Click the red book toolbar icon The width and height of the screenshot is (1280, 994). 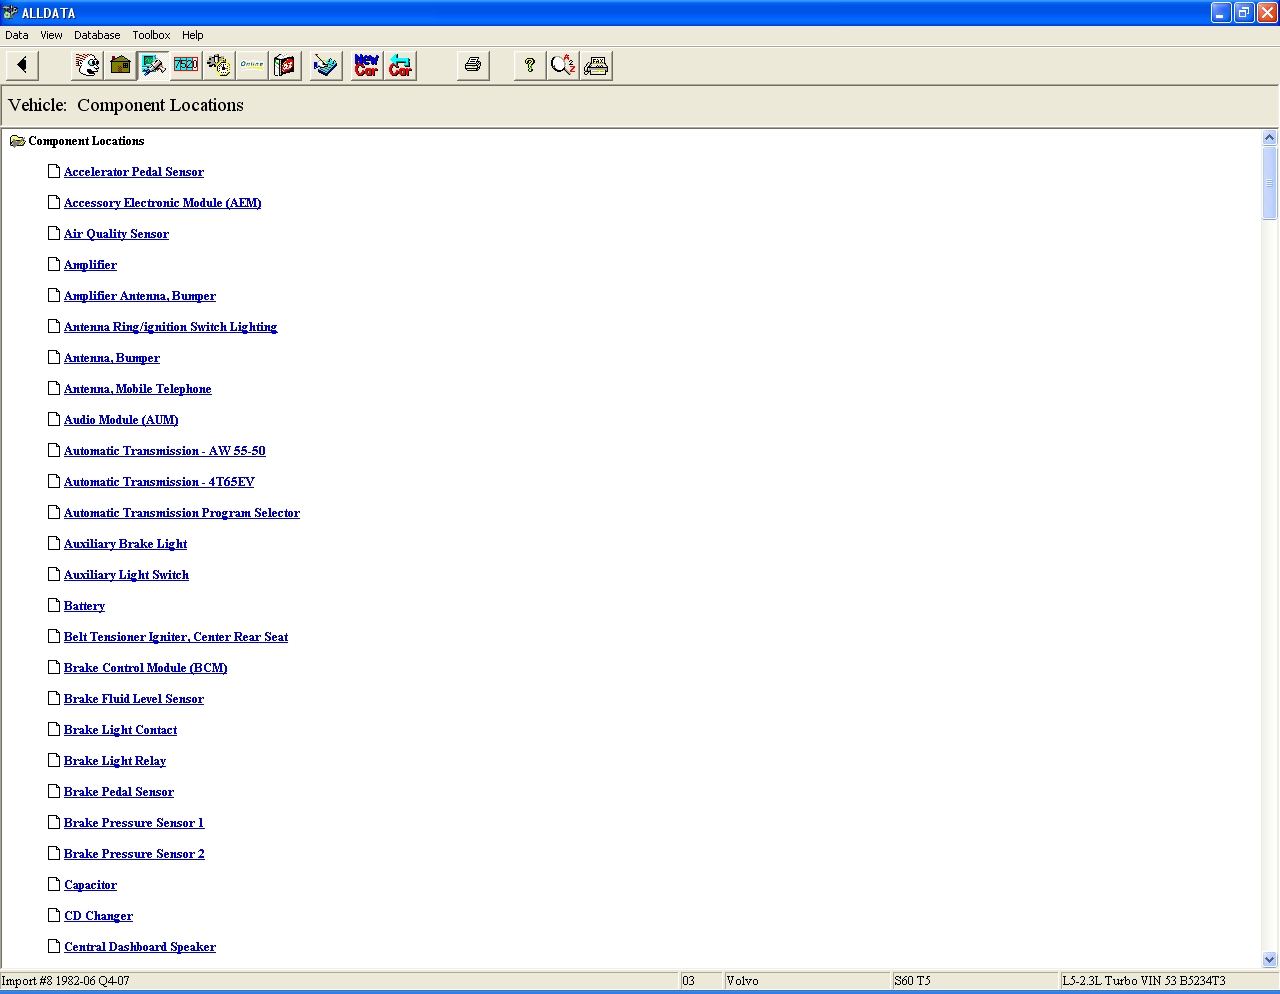[285, 66]
